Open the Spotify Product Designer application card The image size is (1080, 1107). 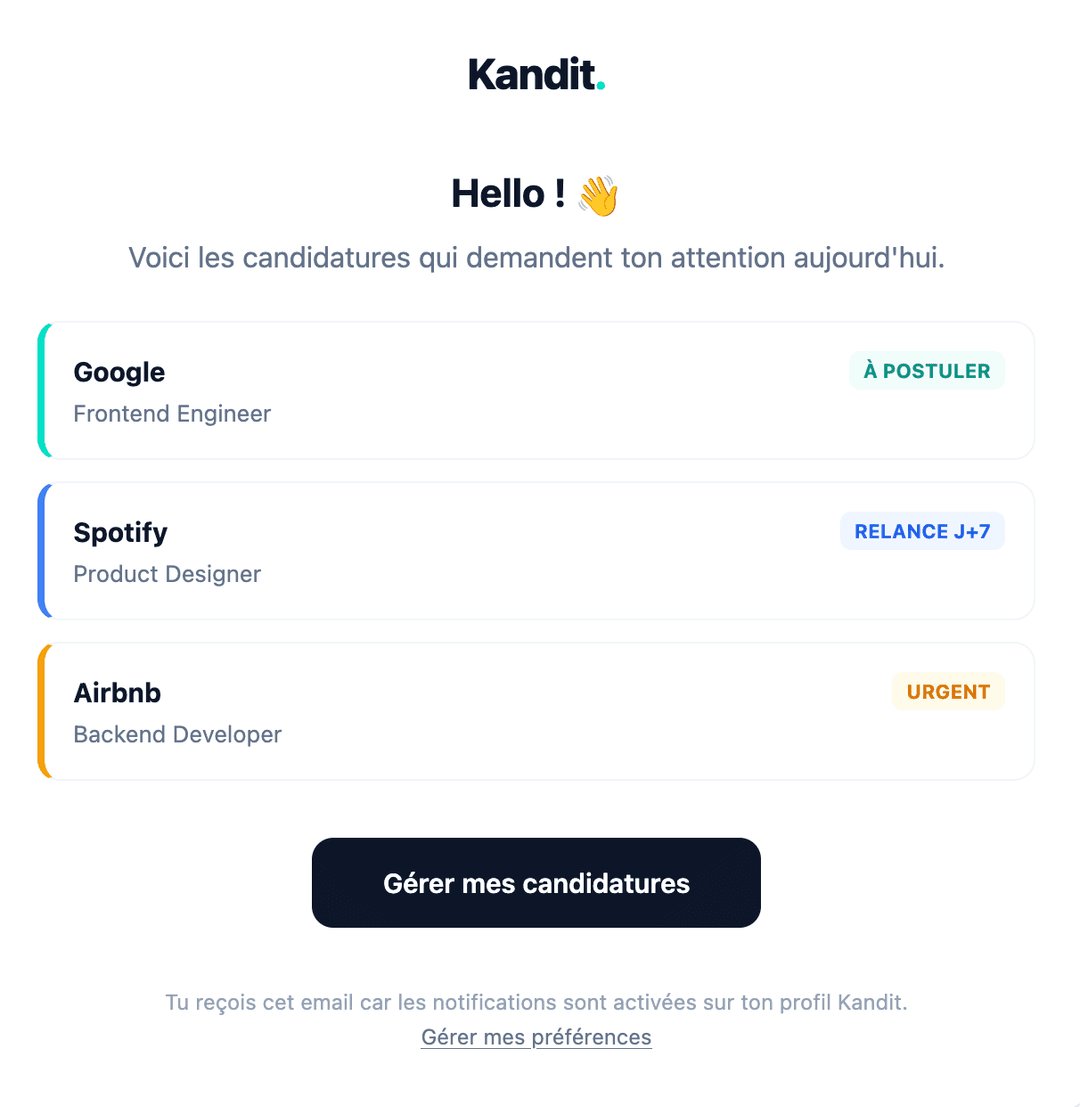tap(536, 550)
